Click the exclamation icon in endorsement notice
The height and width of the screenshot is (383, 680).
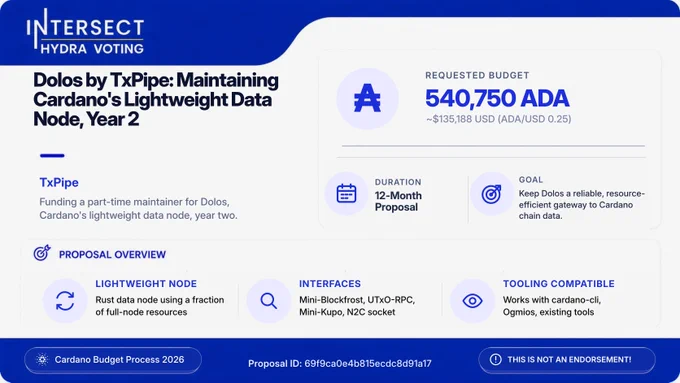pyautogui.click(x=495, y=360)
